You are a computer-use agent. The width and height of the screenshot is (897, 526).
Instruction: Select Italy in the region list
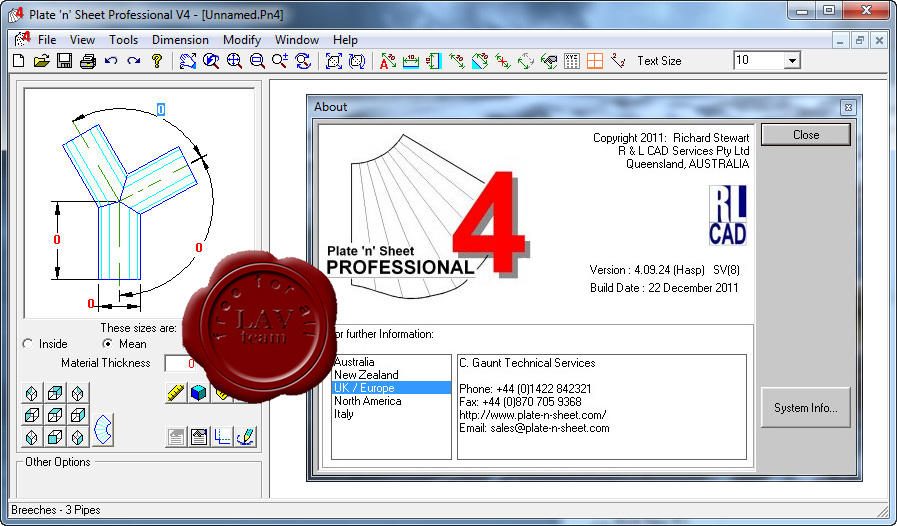[x=391, y=414]
